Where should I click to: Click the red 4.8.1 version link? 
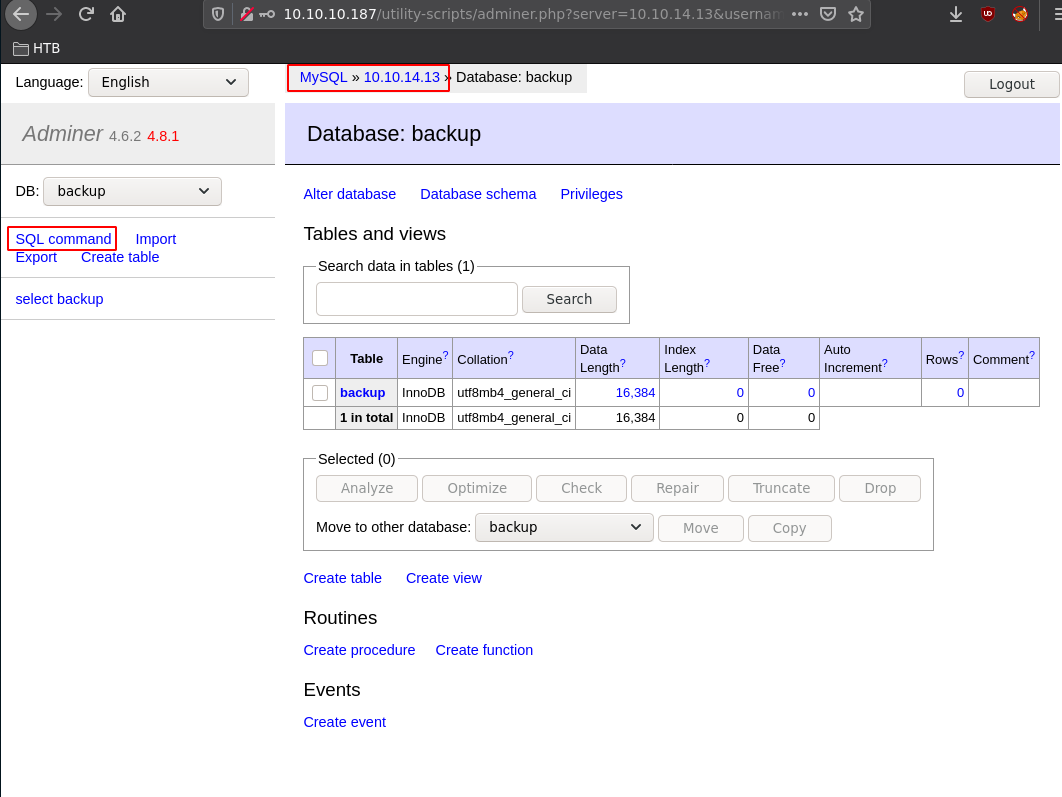click(x=163, y=136)
